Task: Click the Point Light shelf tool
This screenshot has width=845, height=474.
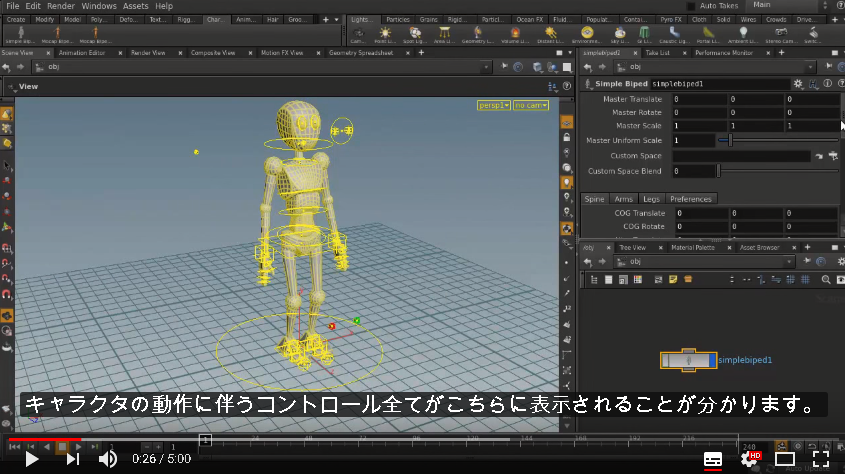Action: click(x=385, y=35)
